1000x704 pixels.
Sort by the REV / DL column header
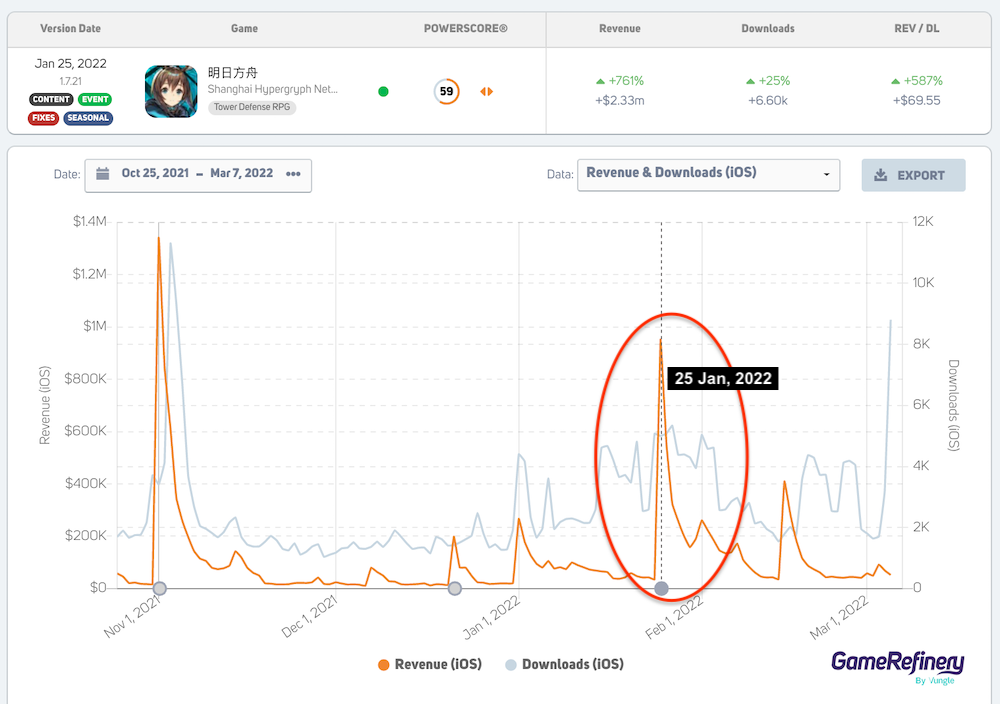click(916, 28)
